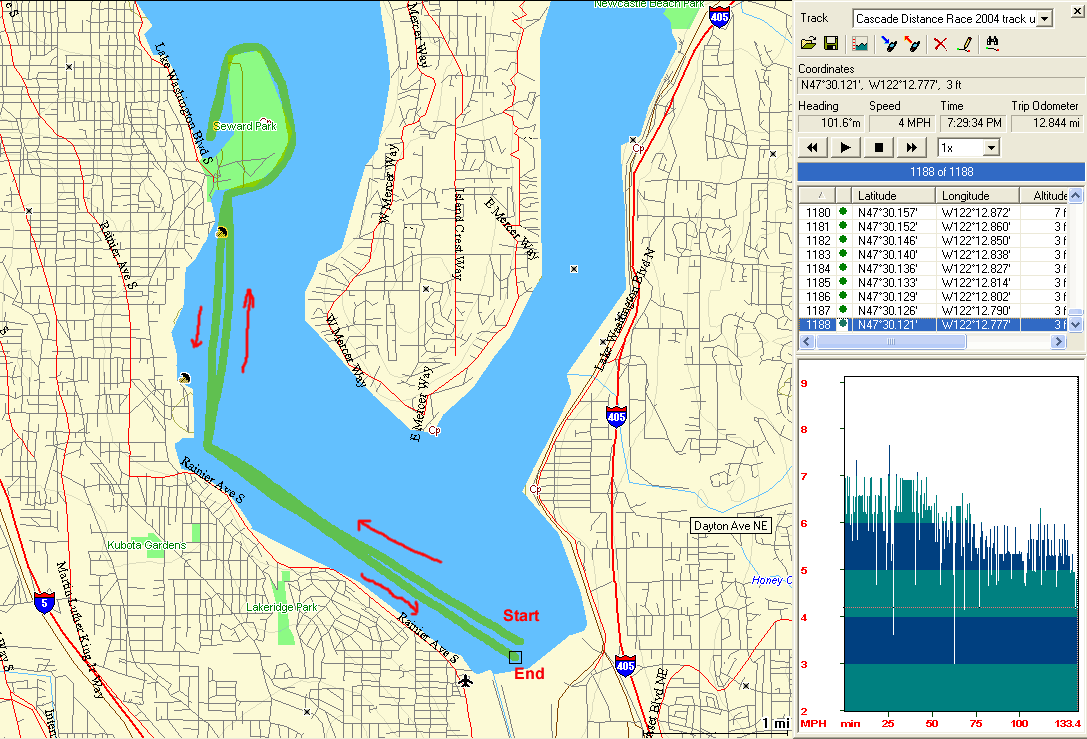
Task: Open the track profile graph icon
Action: [859, 43]
